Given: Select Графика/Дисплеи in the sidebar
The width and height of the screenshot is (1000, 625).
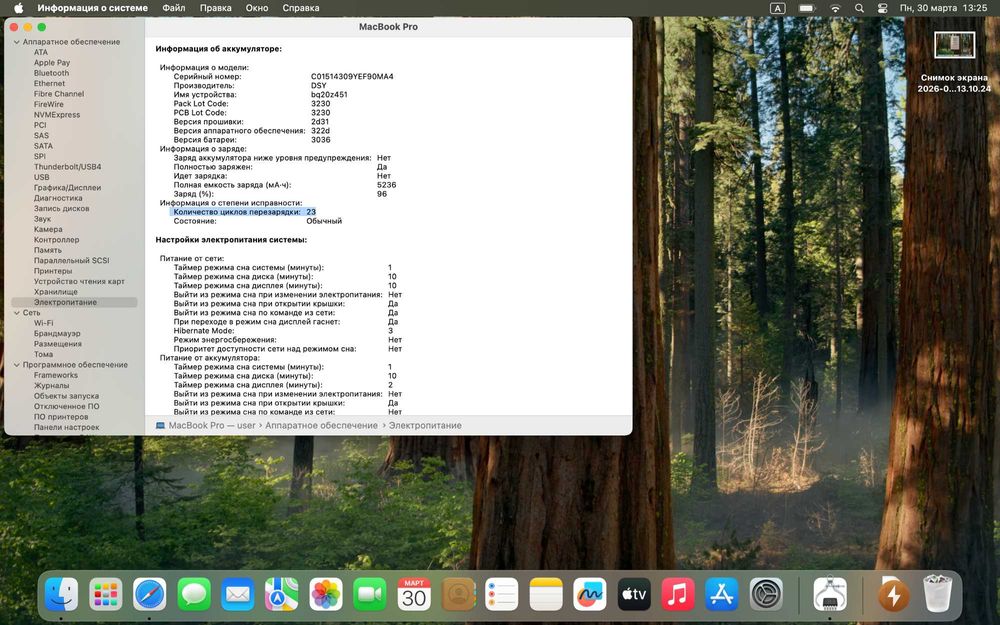Looking at the screenshot, I should pyautogui.click(x=67, y=188).
